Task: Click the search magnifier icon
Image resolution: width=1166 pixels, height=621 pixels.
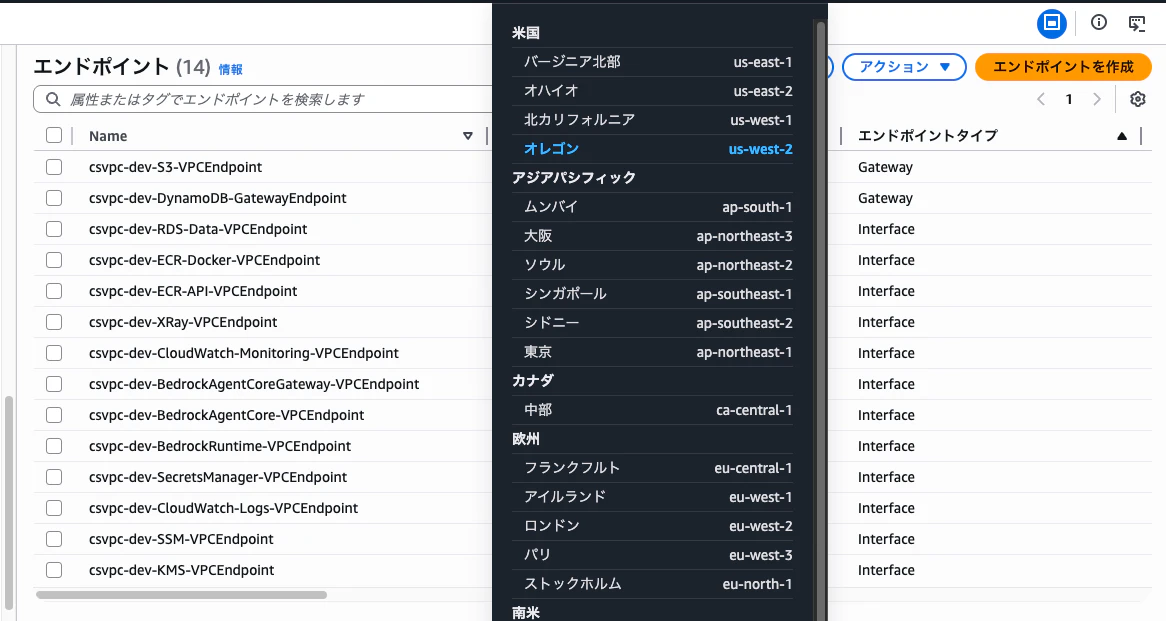Action: click(x=53, y=99)
